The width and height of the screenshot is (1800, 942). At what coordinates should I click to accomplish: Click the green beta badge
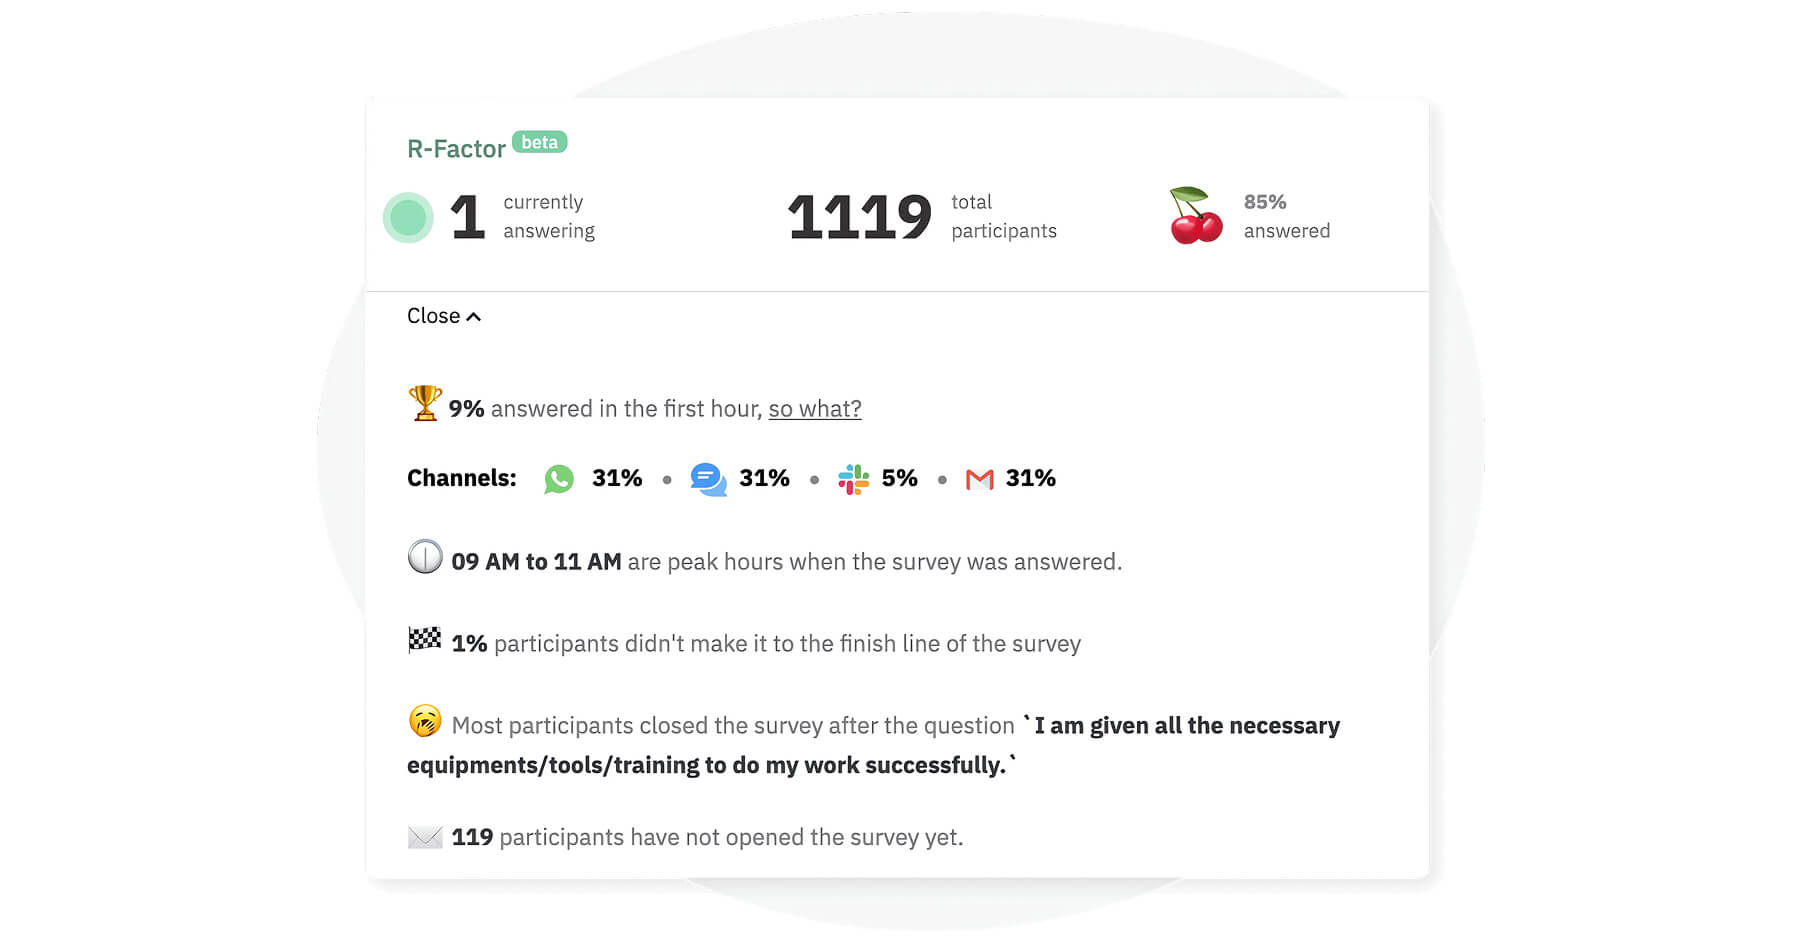click(539, 142)
